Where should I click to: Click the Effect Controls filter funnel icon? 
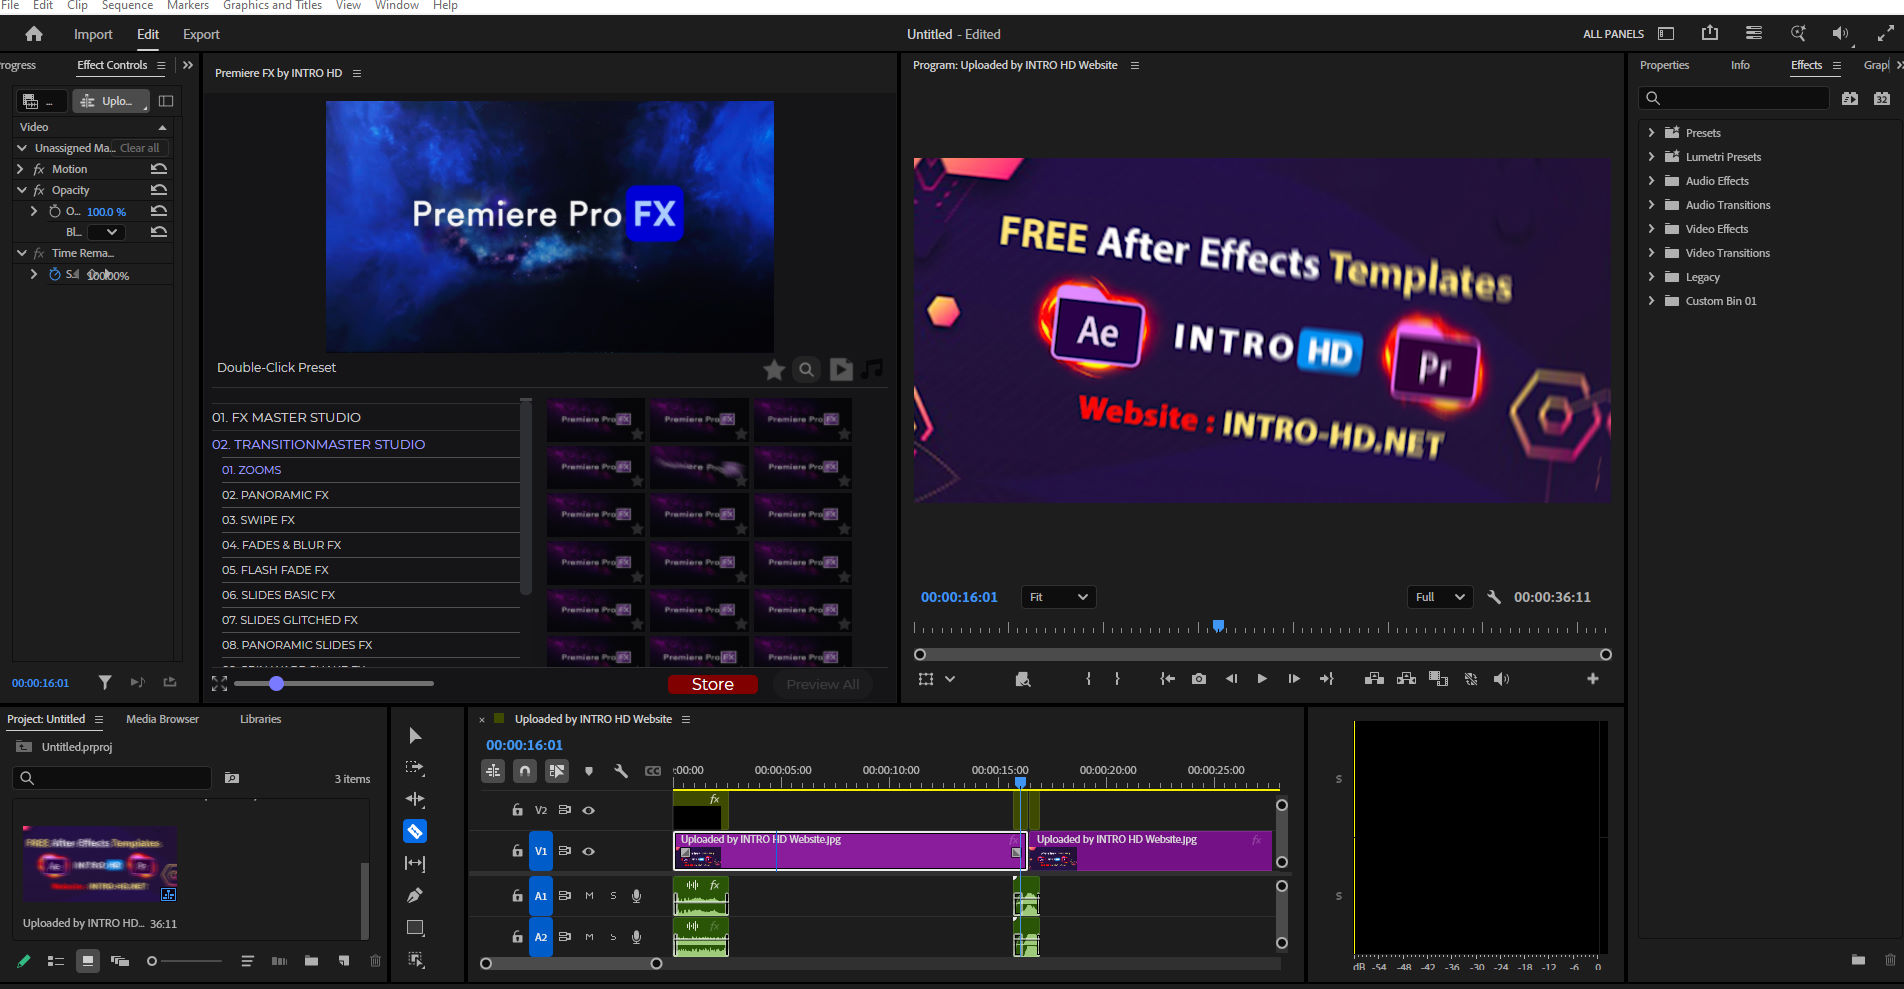105,682
